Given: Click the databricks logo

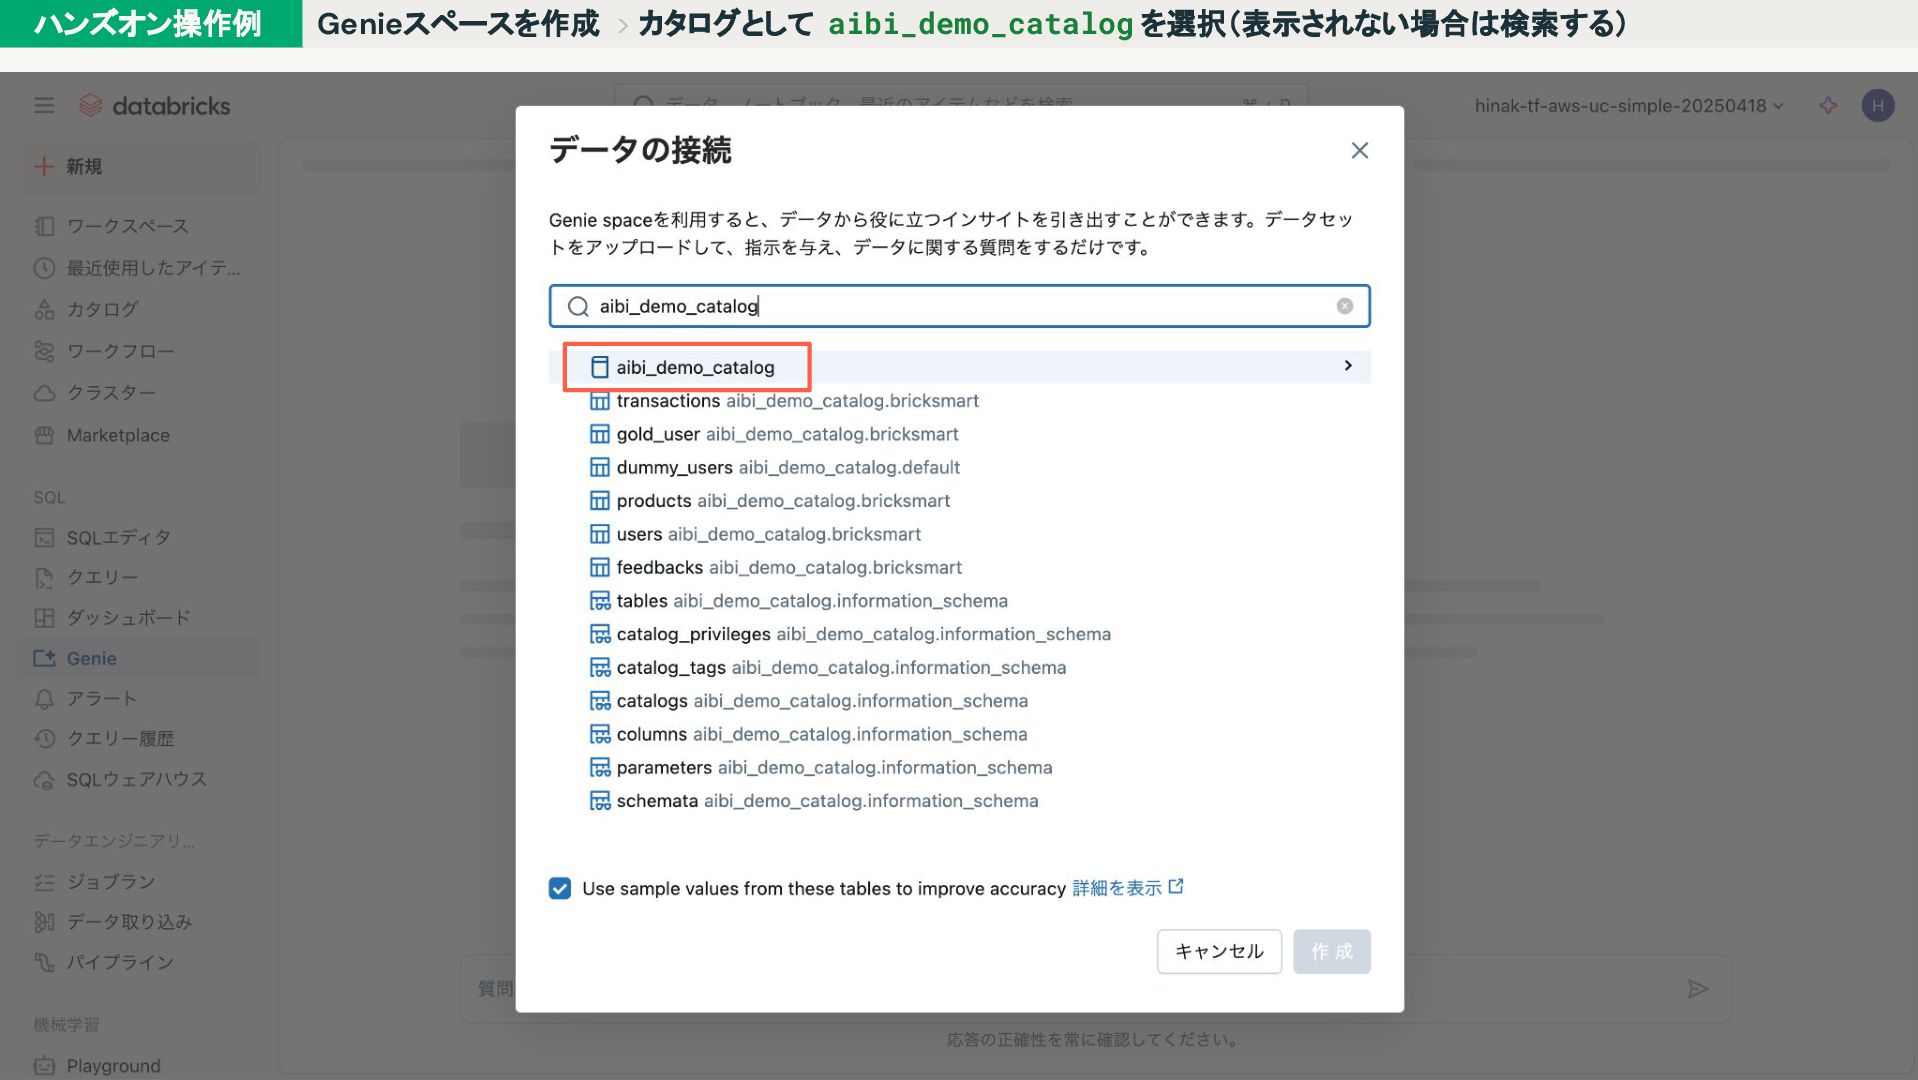Looking at the screenshot, I should click(x=155, y=105).
